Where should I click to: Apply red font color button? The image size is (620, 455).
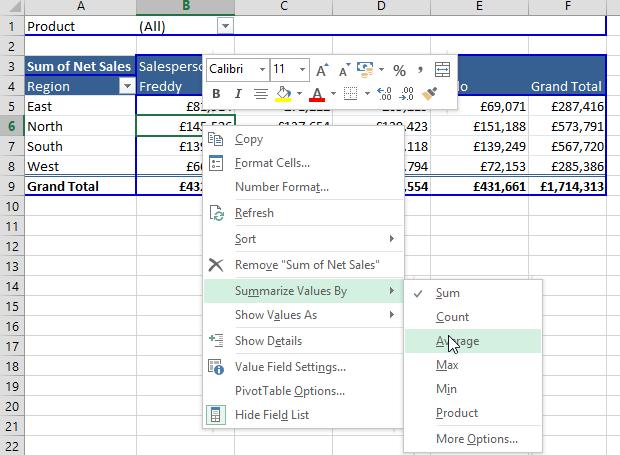click(x=317, y=94)
